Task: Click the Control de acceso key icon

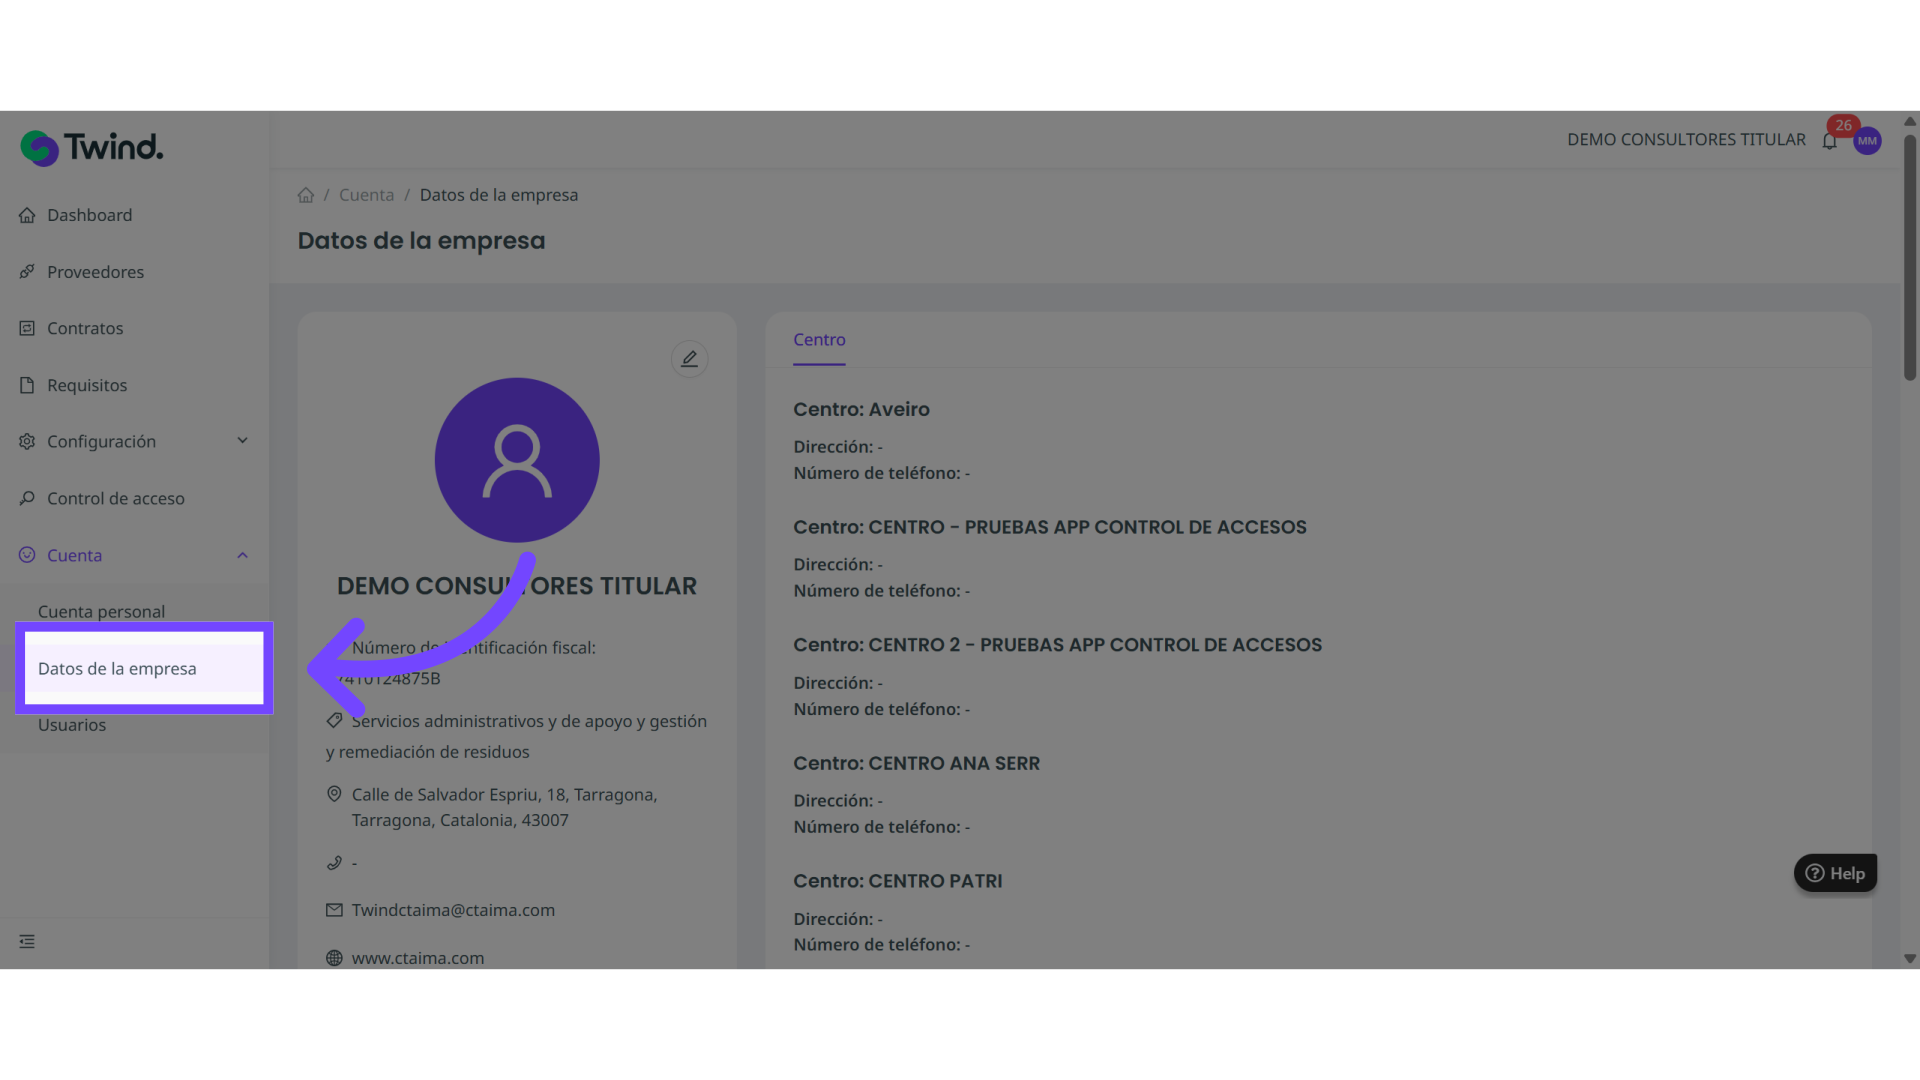Action: tap(27, 498)
